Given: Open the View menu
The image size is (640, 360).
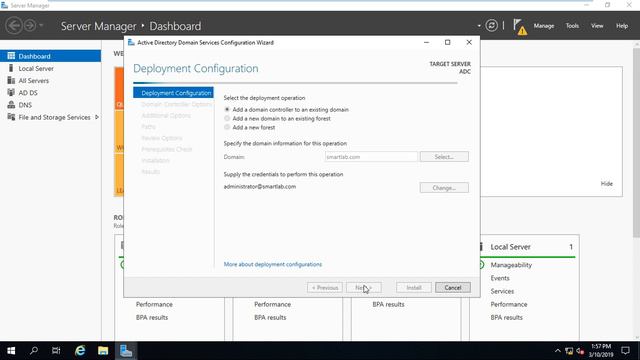Looking at the screenshot, I should coord(597,26).
